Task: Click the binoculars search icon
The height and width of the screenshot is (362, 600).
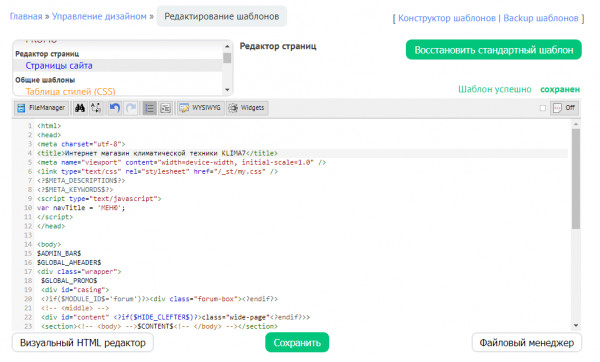Action: [x=80, y=108]
